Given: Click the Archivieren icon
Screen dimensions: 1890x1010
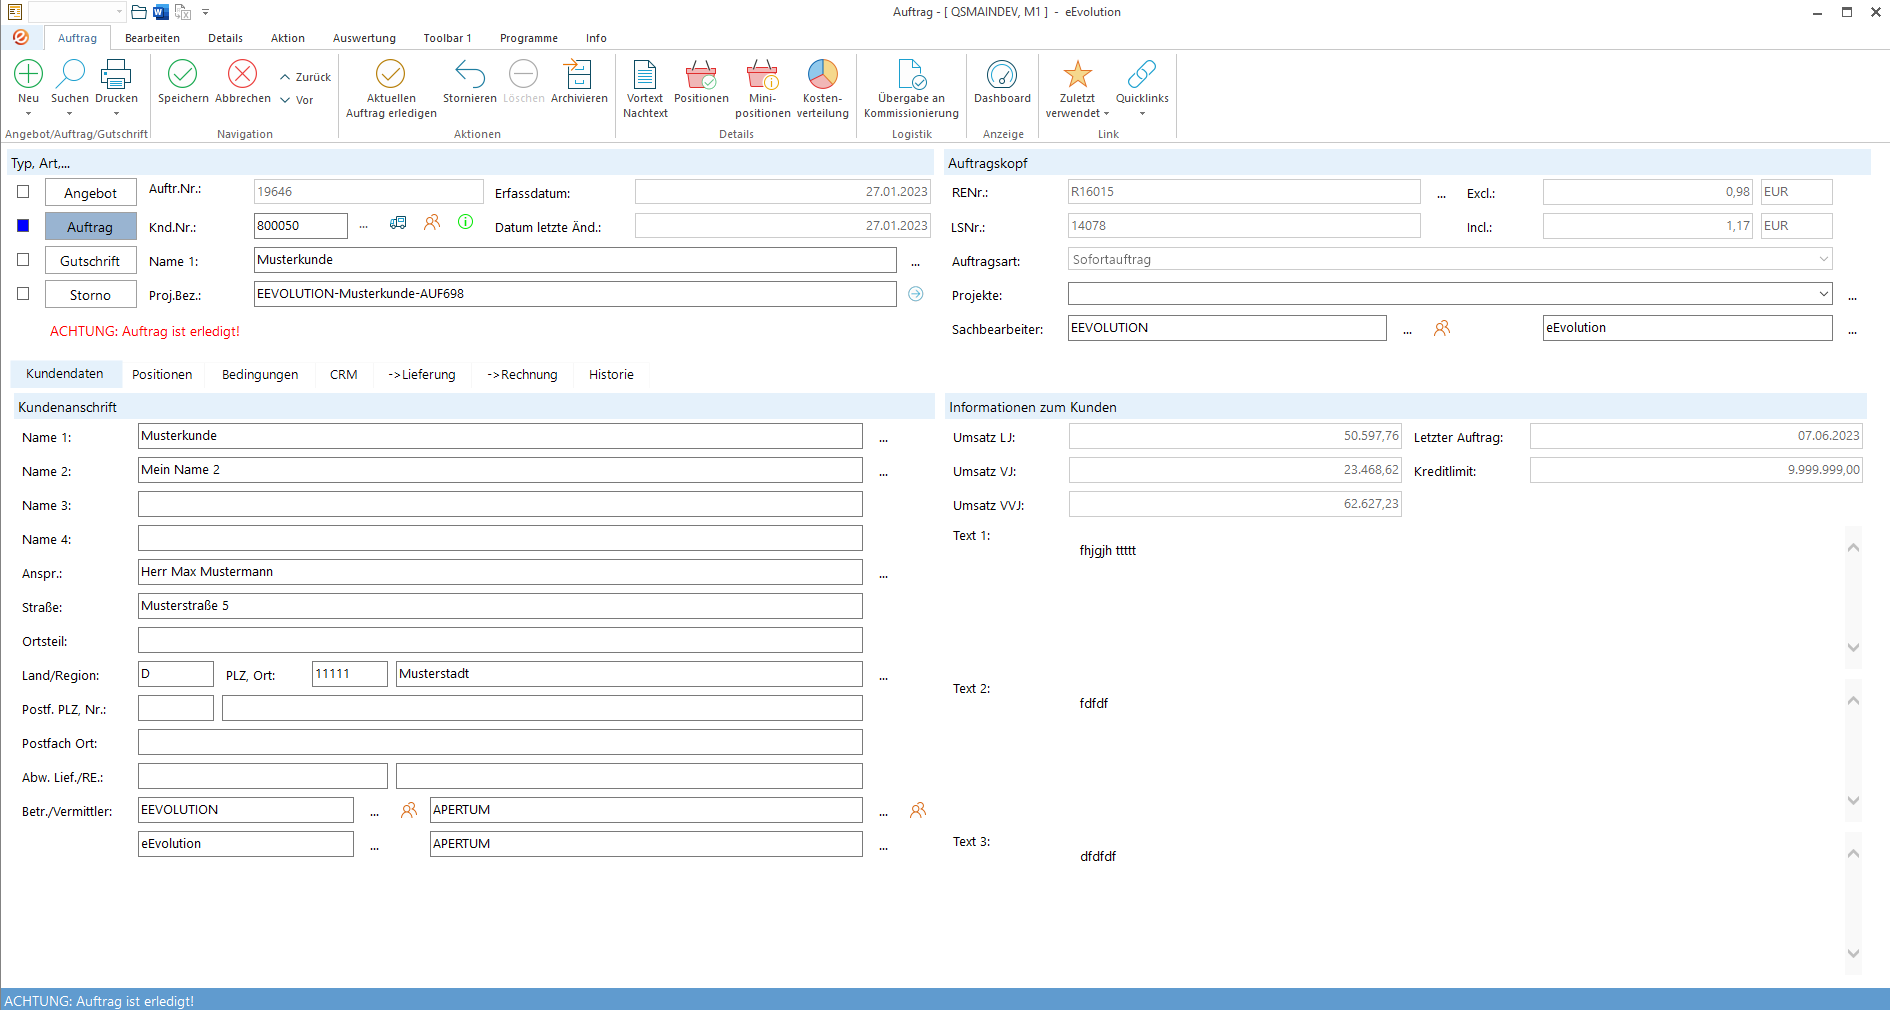Looking at the screenshot, I should pyautogui.click(x=579, y=74).
